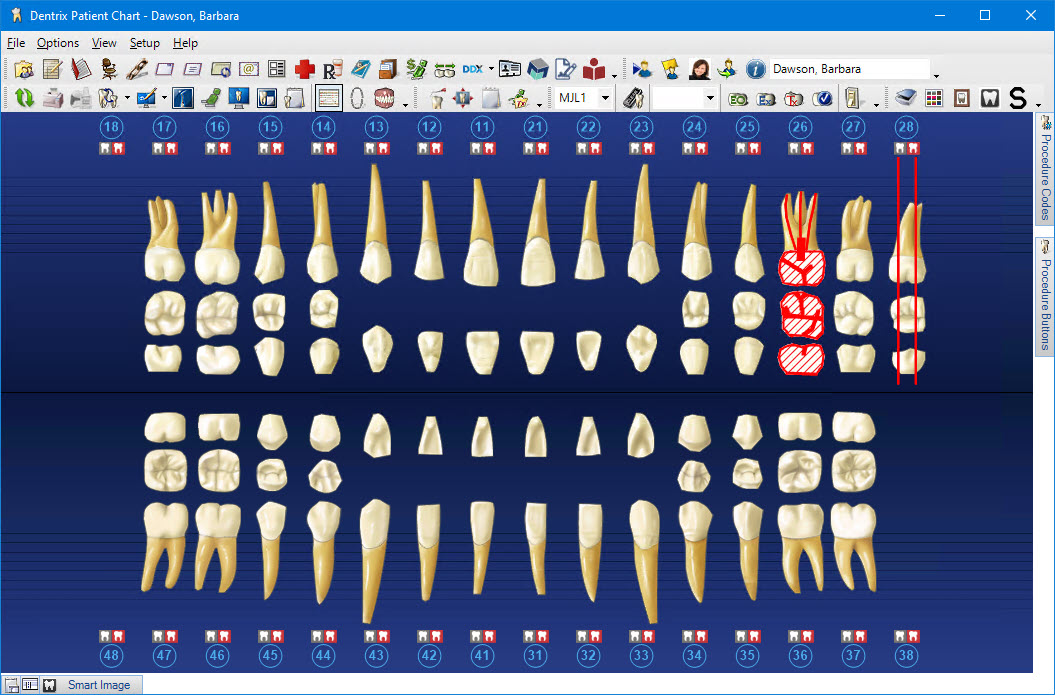Click the blue patient information icon
This screenshot has height=695, width=1055.
point(756,69)
